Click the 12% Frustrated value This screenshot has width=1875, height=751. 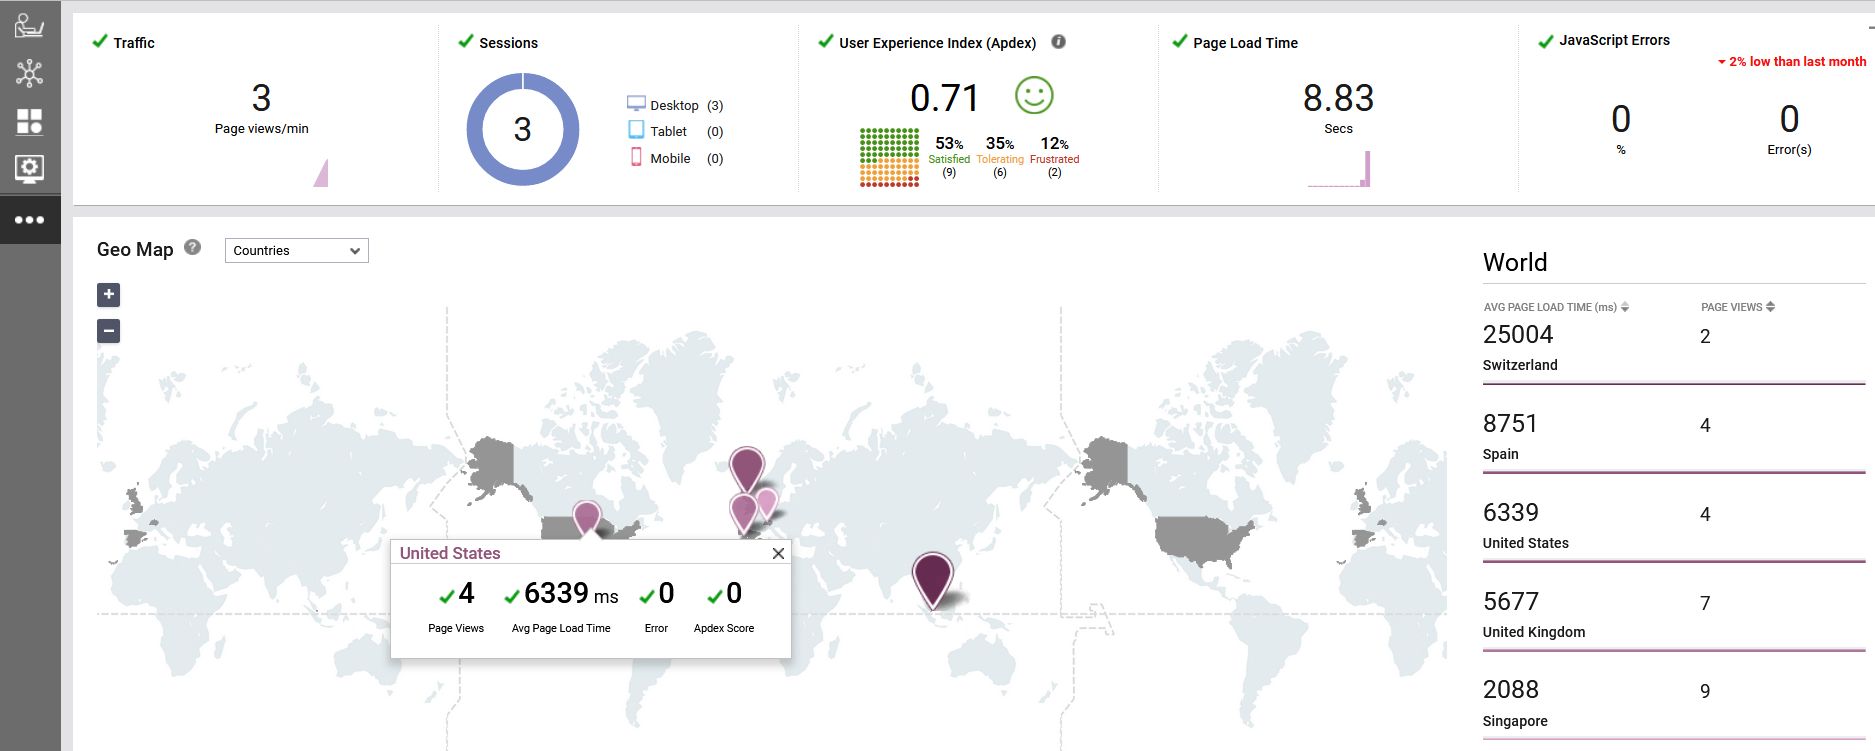click(1054, 144)
